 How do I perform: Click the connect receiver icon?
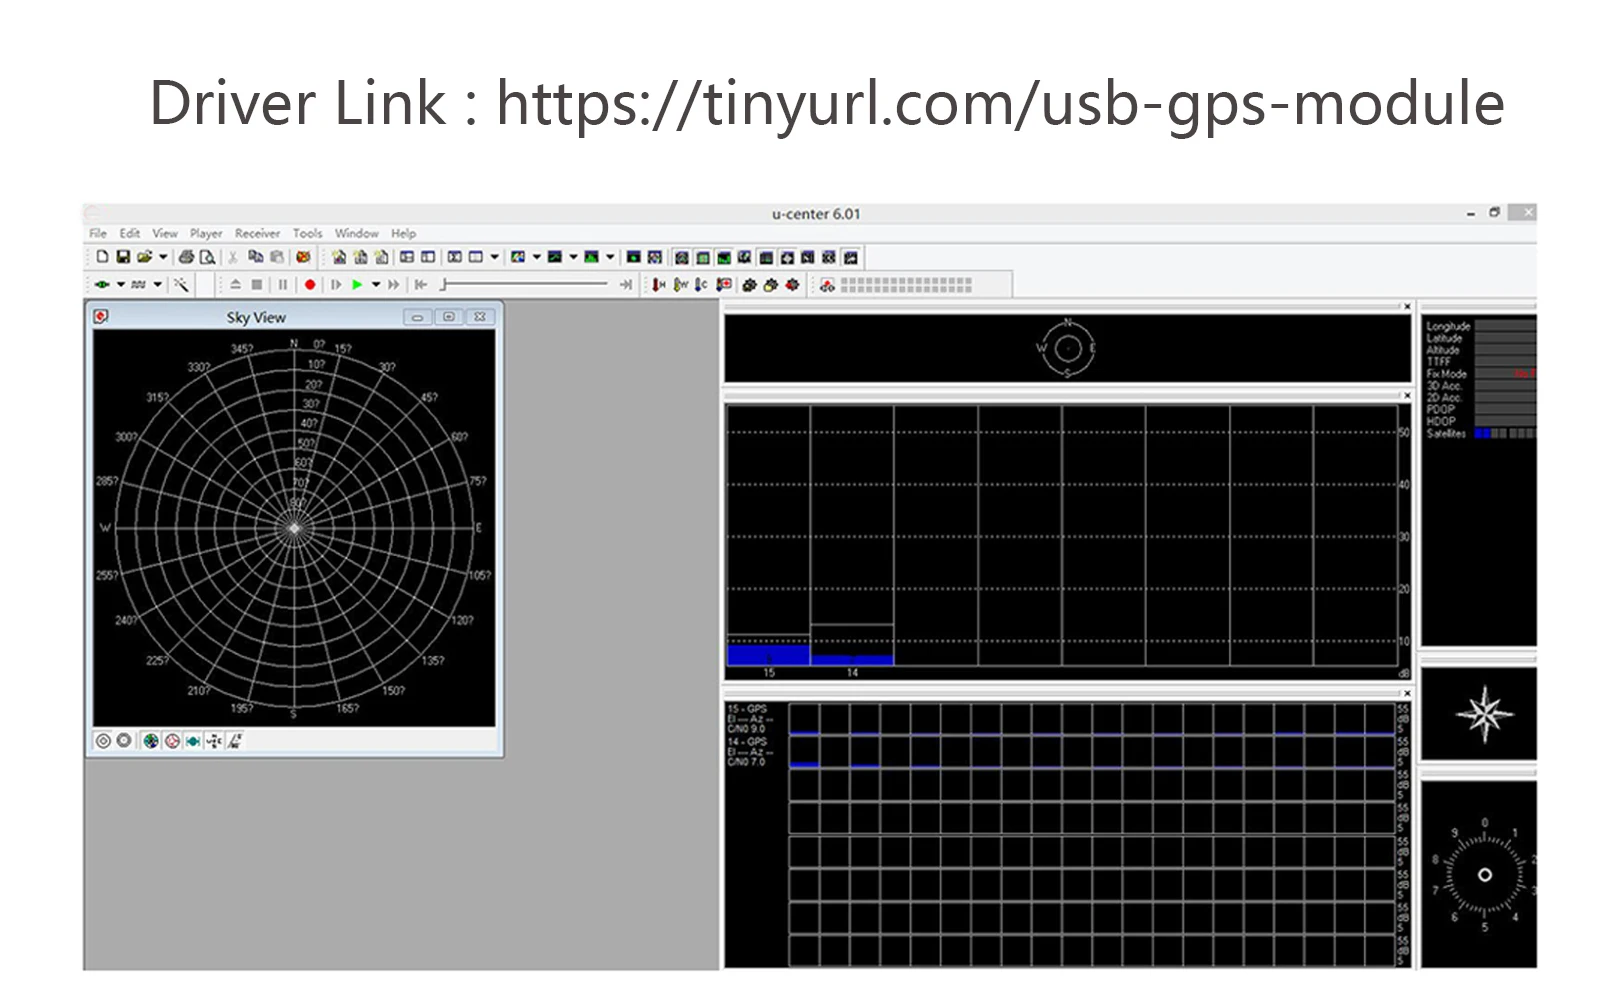[102, 285]
